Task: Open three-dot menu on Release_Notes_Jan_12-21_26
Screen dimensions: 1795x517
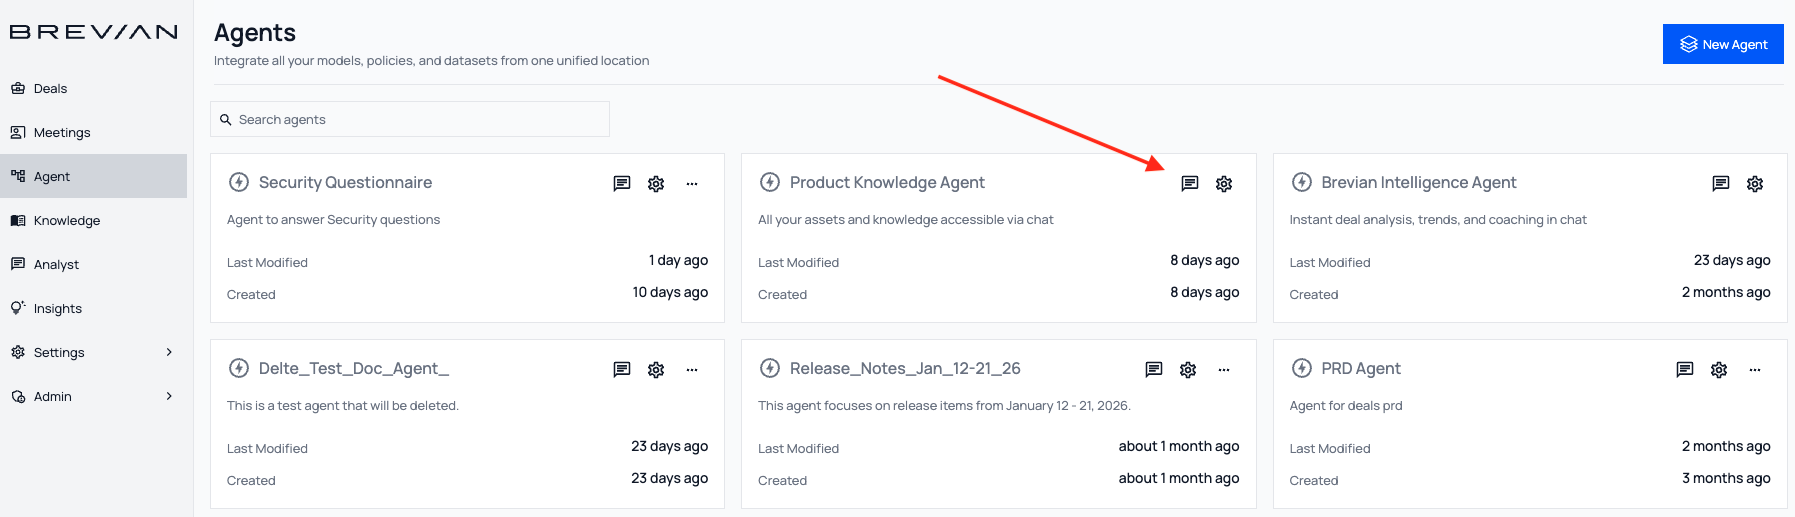Action: click(1224, 369)
